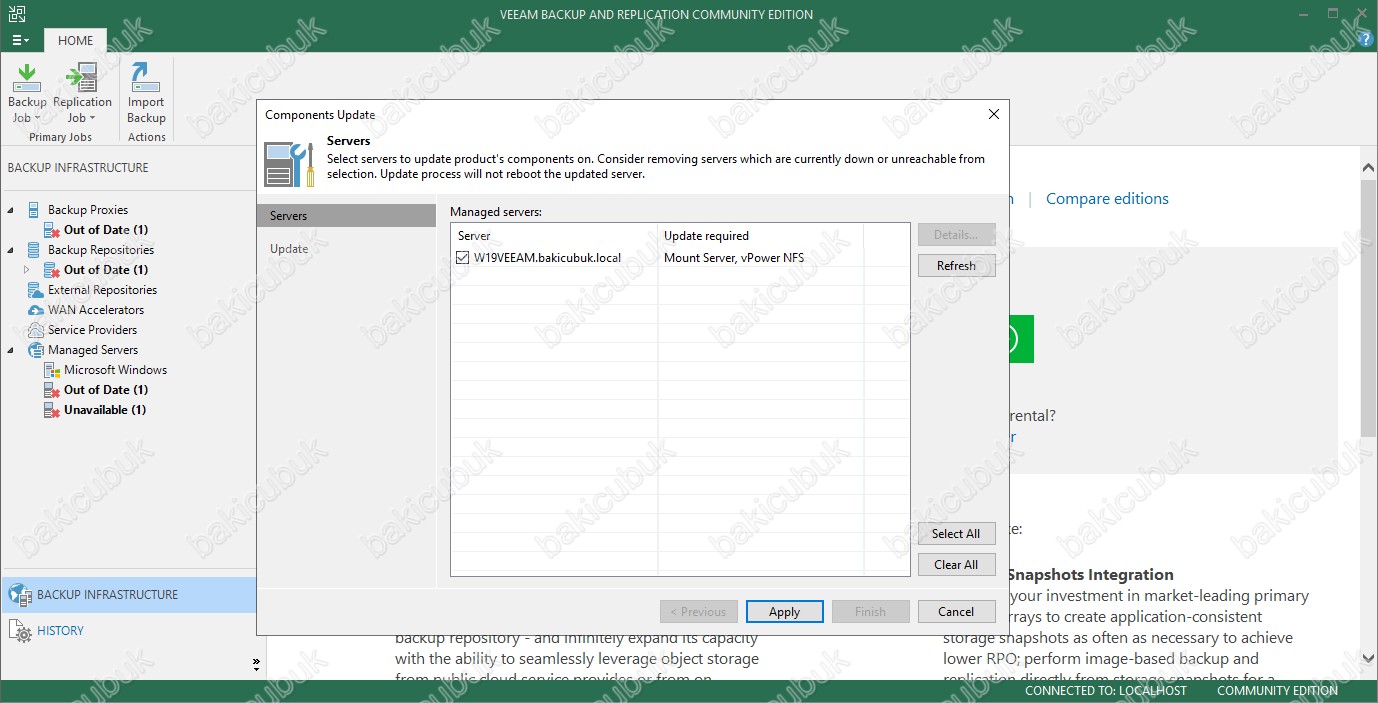Open the Backup Job ribbon button
This screenshot has width=1378, height=703.
(x=27, y=94)
